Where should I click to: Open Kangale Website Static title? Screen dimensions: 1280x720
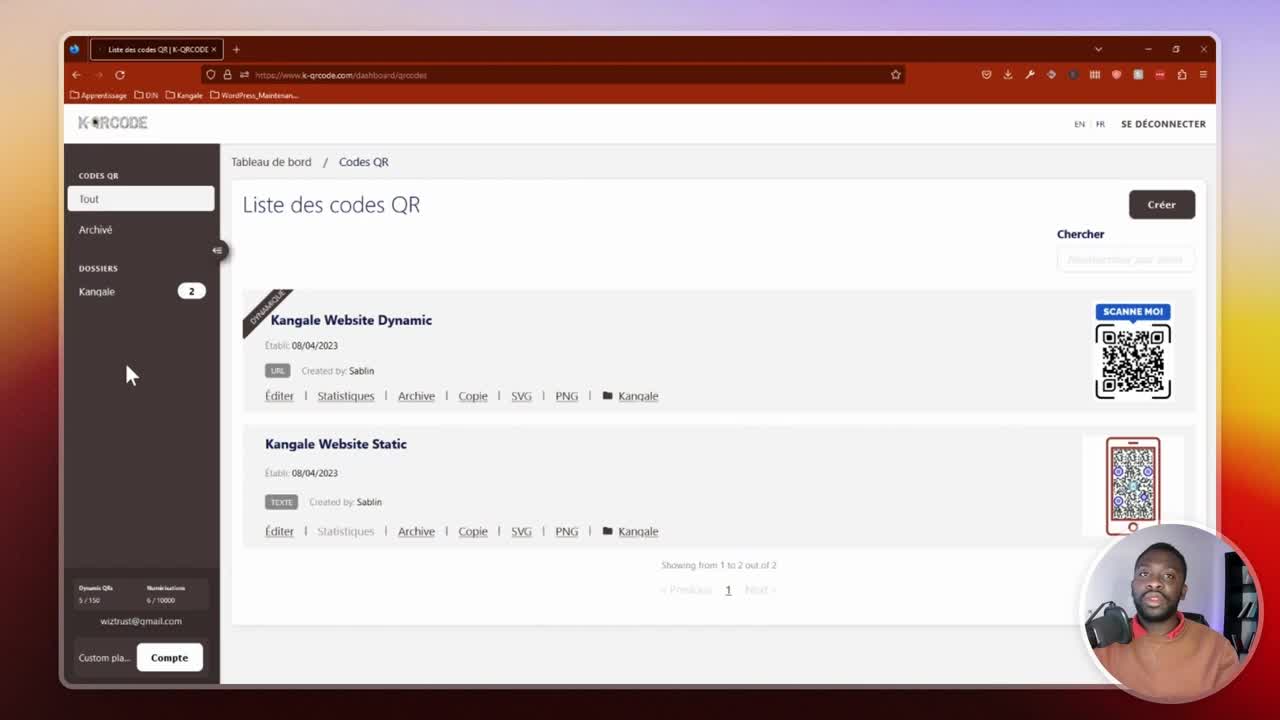(x=336, y=444)
